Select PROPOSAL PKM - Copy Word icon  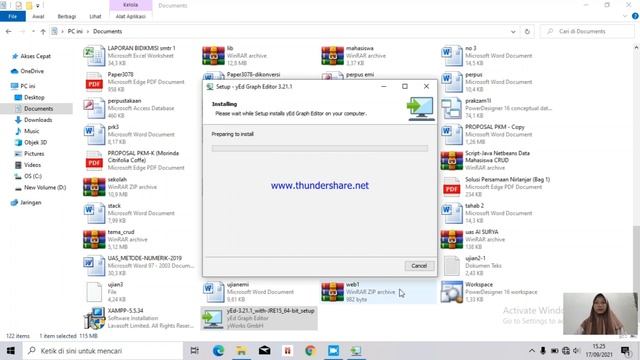[452, 135]
